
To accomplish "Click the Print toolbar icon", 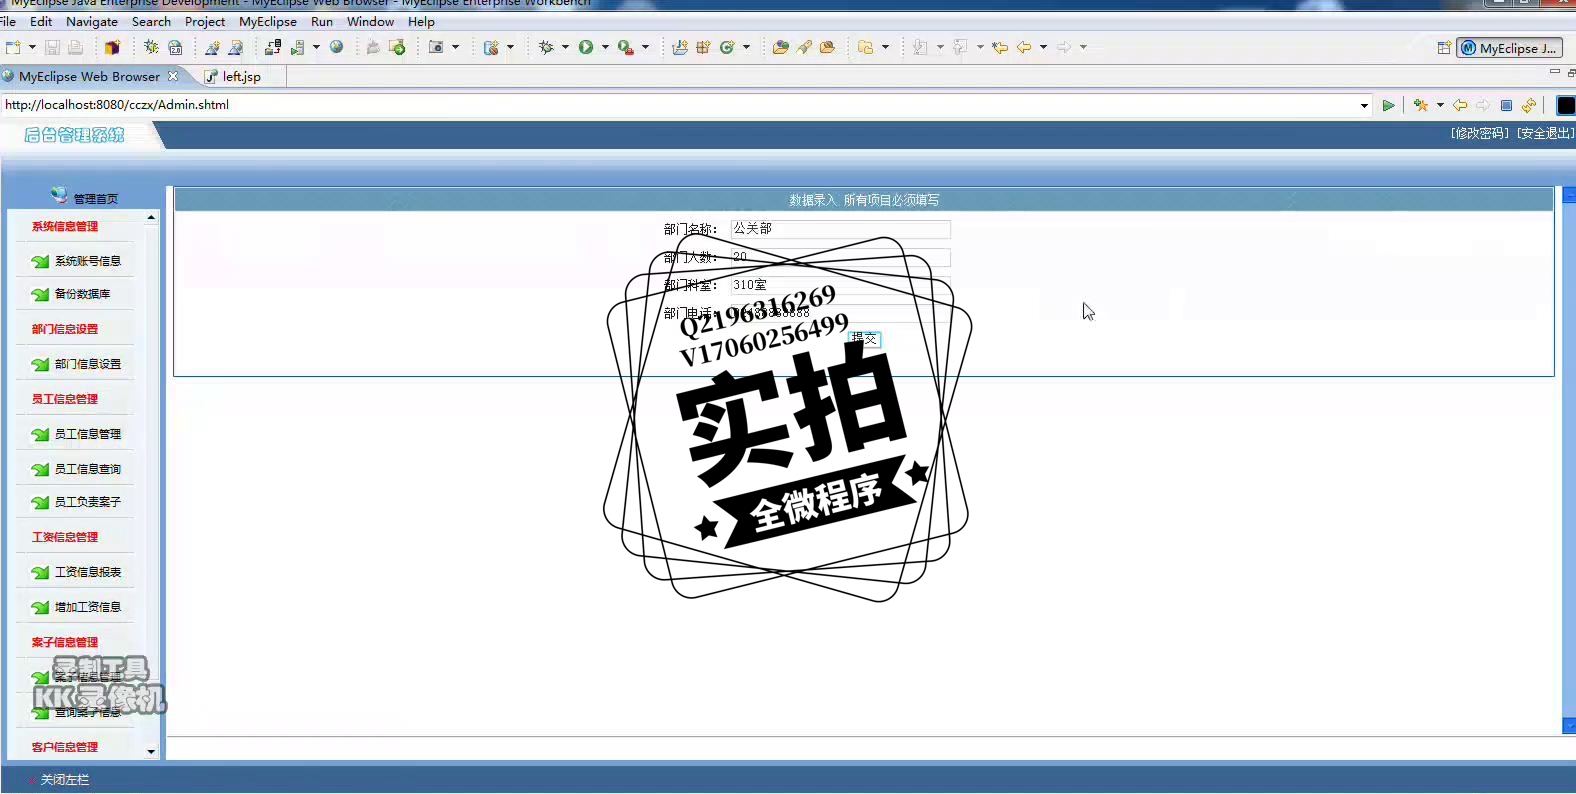I will 75,47.
